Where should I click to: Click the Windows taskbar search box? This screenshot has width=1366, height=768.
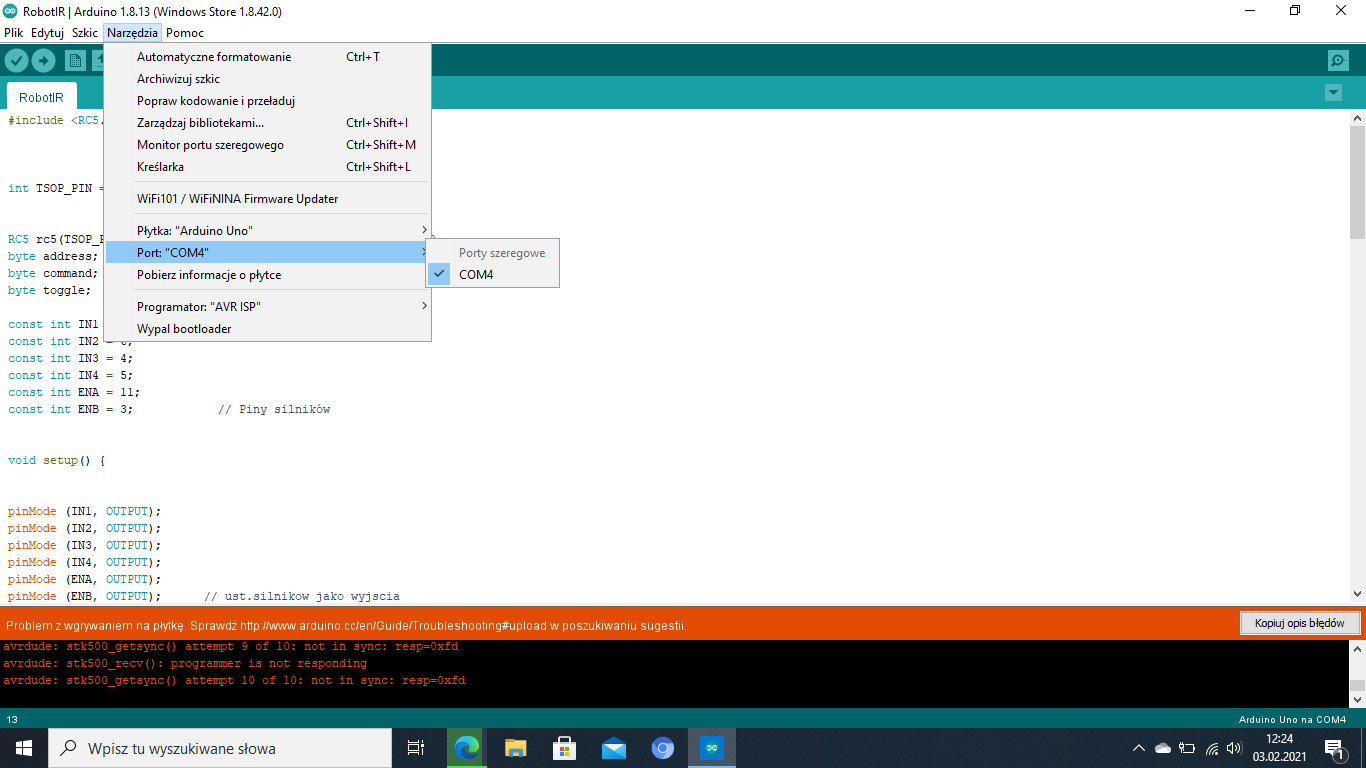220,748
